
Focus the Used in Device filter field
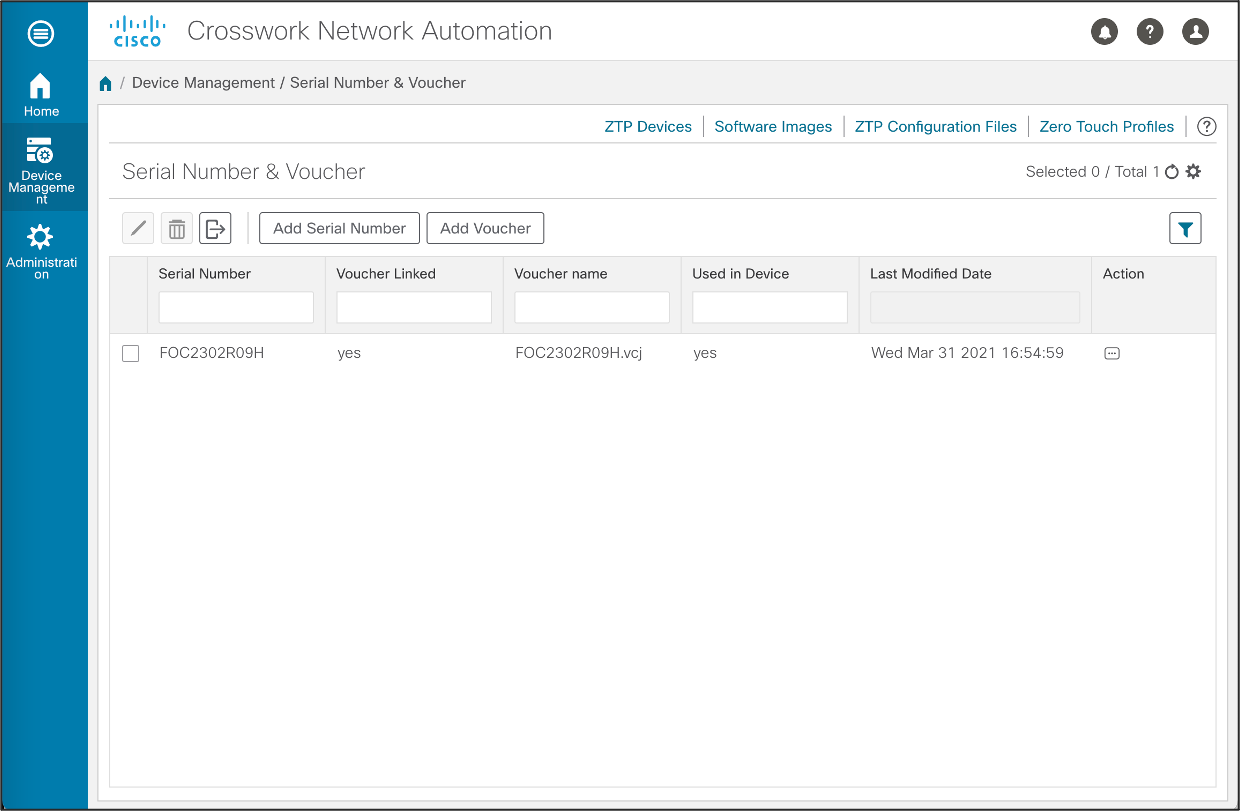click(770, 307)
